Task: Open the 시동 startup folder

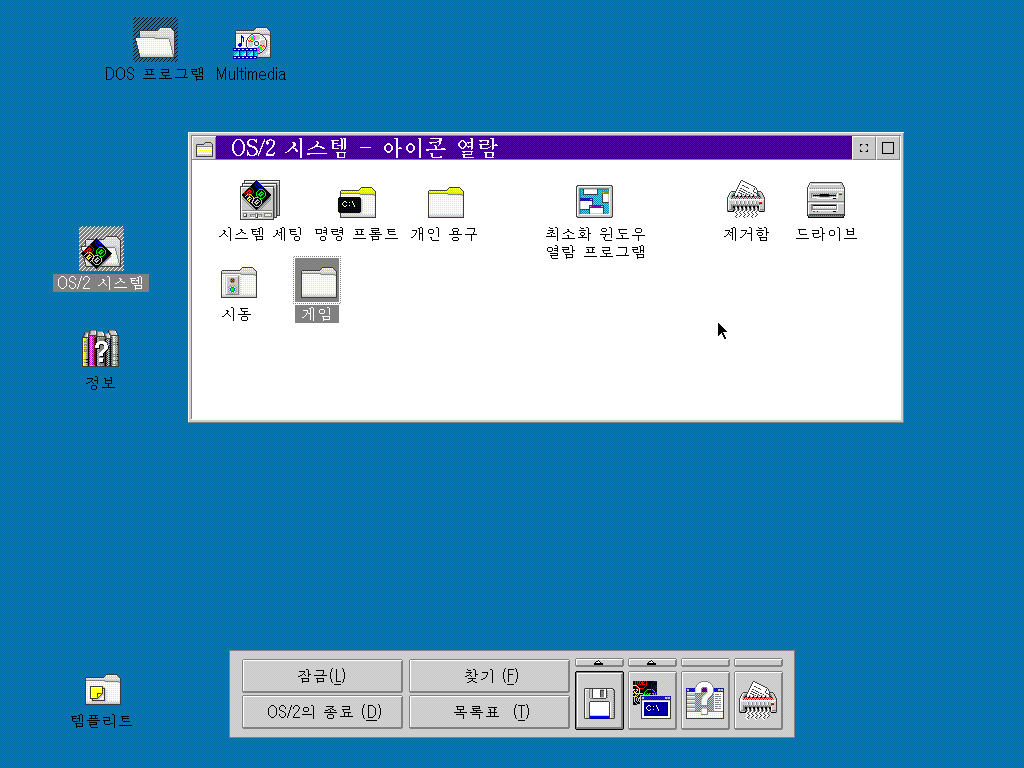Action: 238,282
